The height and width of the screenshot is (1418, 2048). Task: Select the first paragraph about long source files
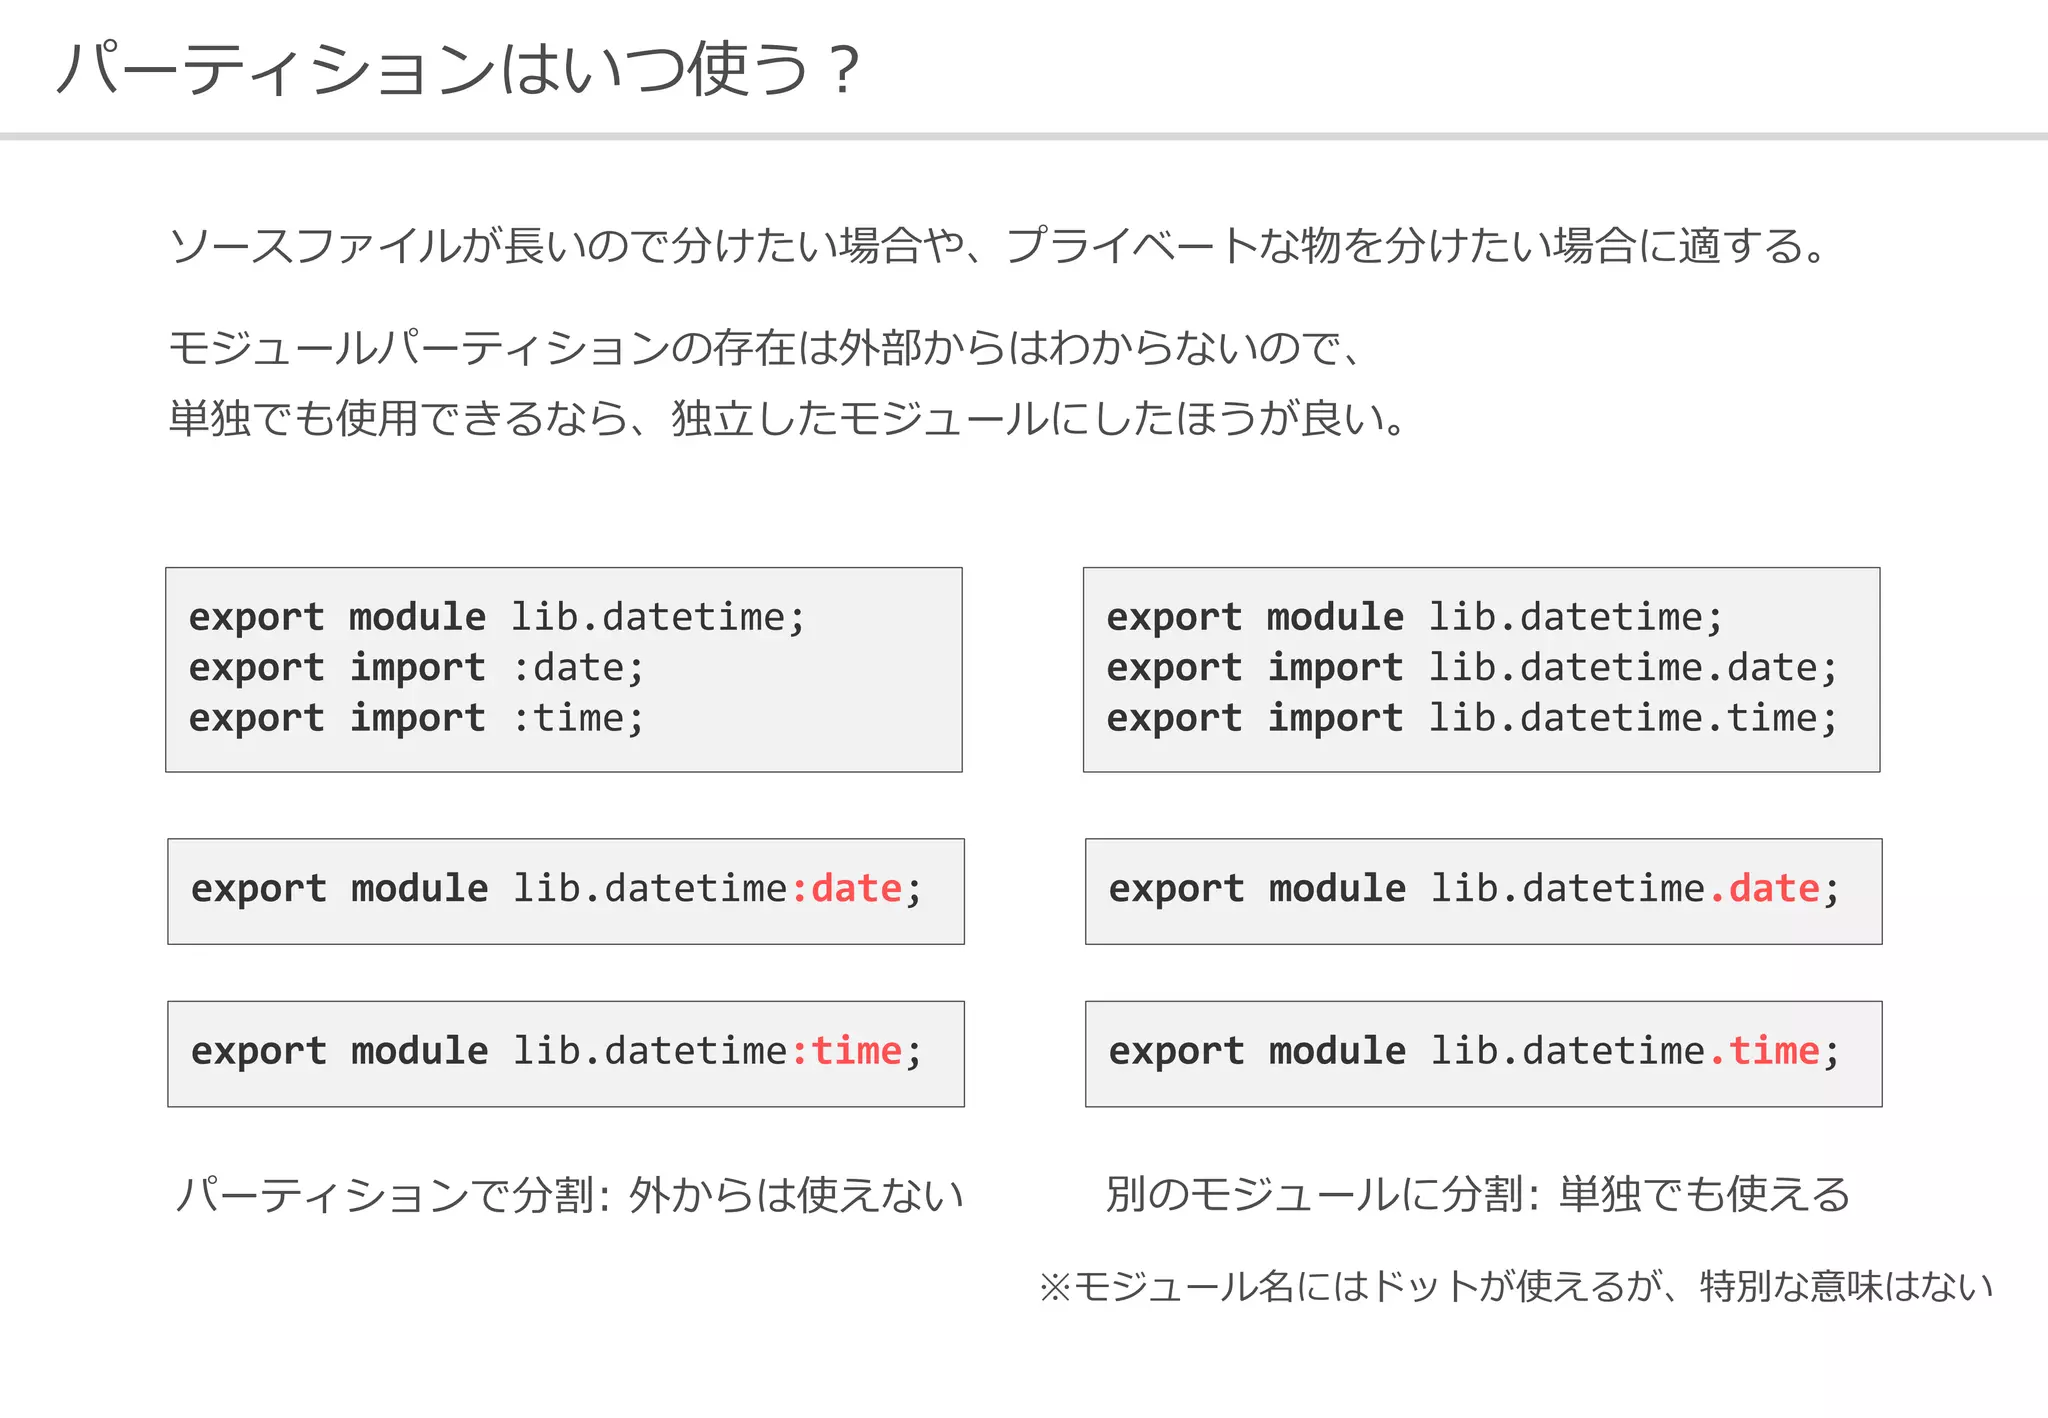click(x=999, y=246)
